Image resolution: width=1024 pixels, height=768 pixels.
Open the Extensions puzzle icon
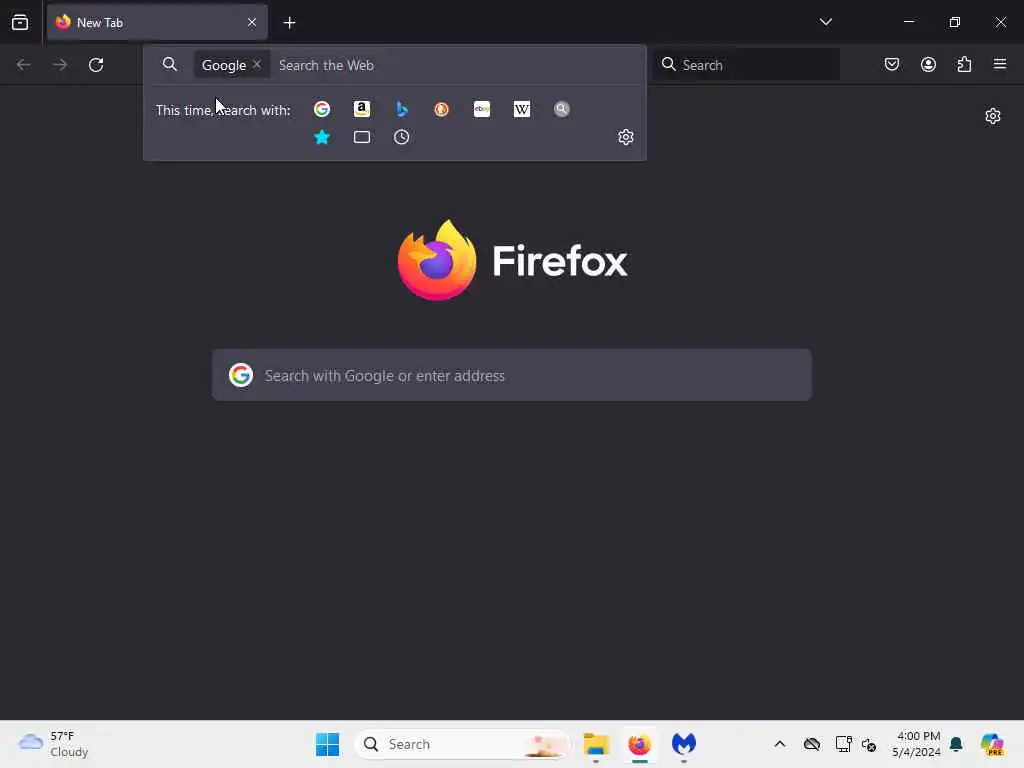pyautogui.click(x=964, y=65)
